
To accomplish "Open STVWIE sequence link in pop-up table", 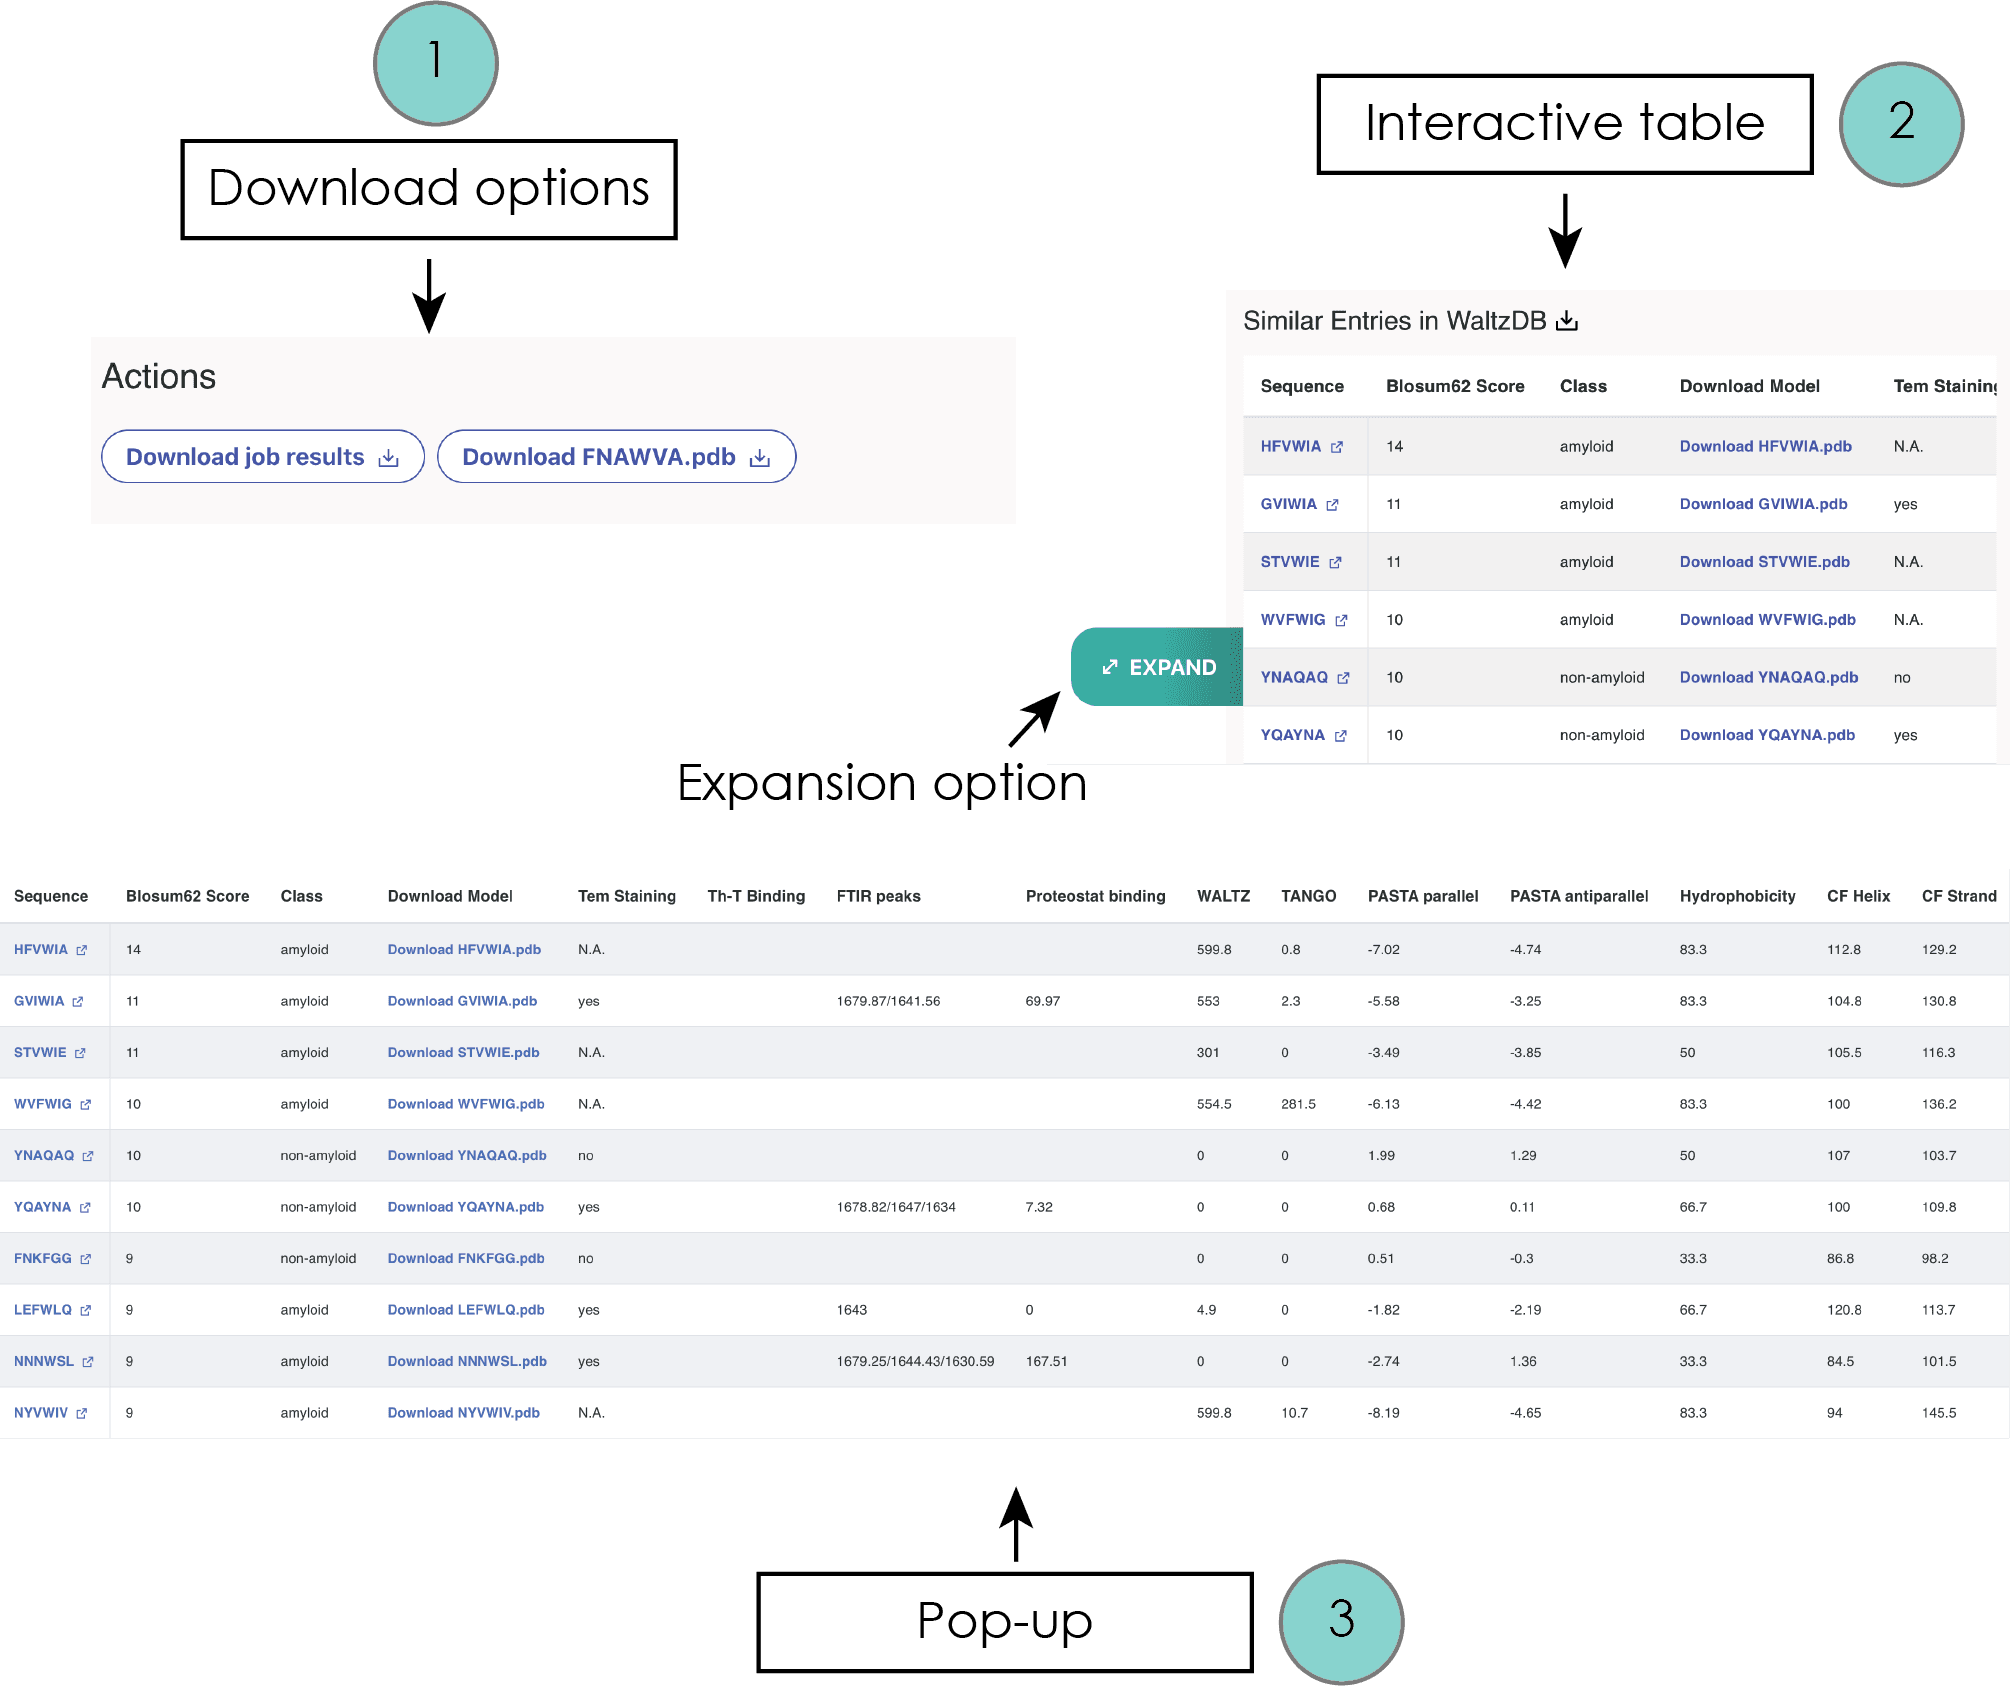I will (40, 1052).
